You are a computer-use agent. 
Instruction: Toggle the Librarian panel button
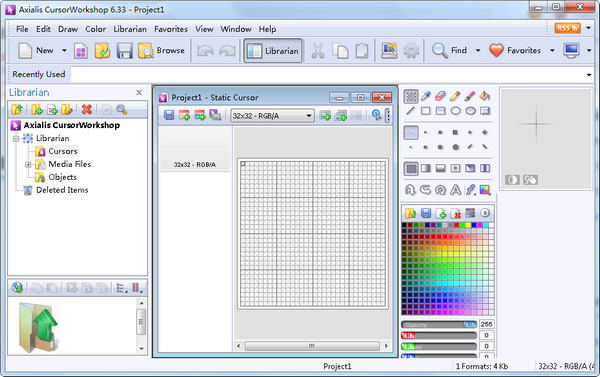(273, 51)
